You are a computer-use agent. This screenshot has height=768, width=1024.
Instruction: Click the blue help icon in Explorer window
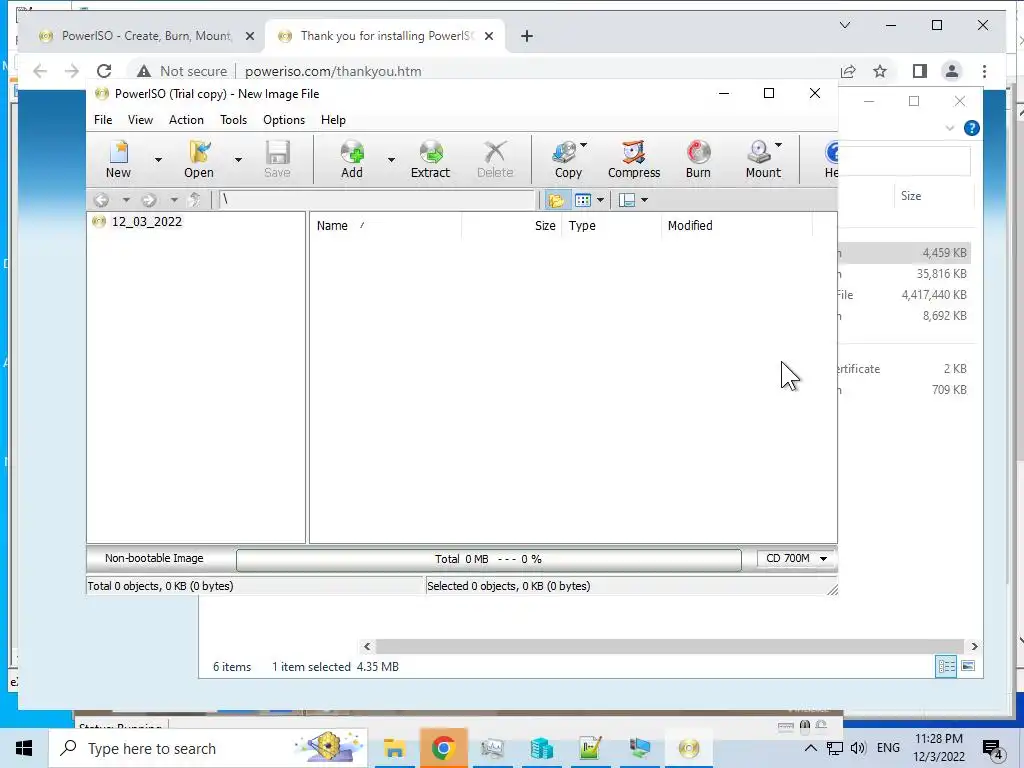[x=971, y=128]
